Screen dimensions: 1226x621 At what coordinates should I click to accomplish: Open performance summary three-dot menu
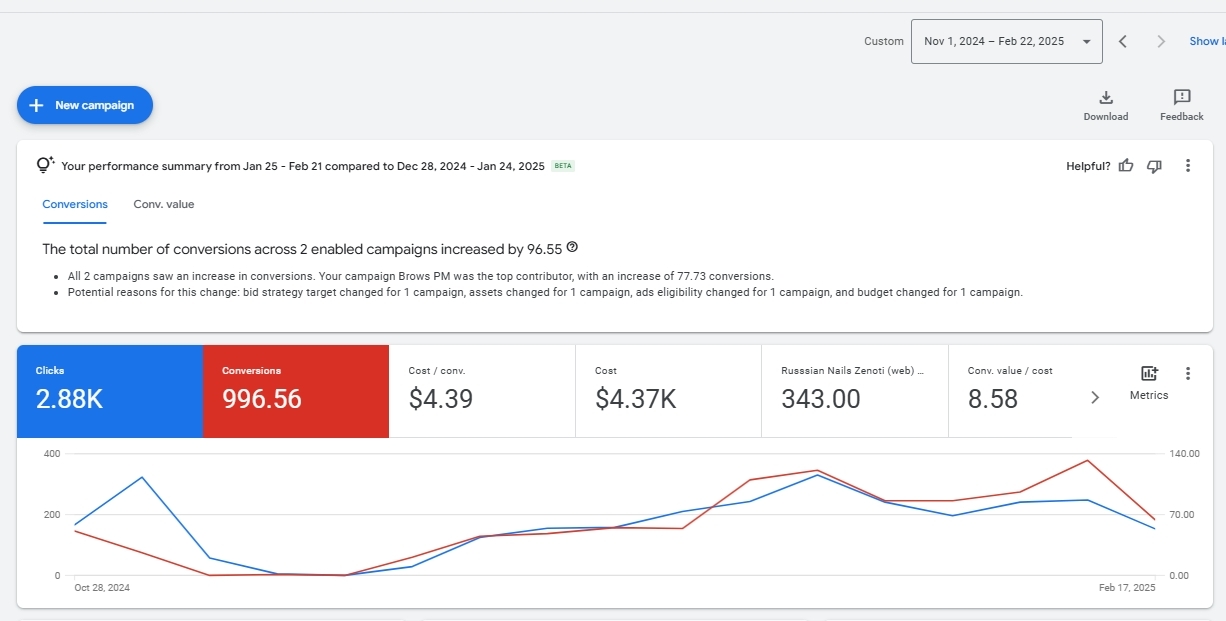(1188, 166)
